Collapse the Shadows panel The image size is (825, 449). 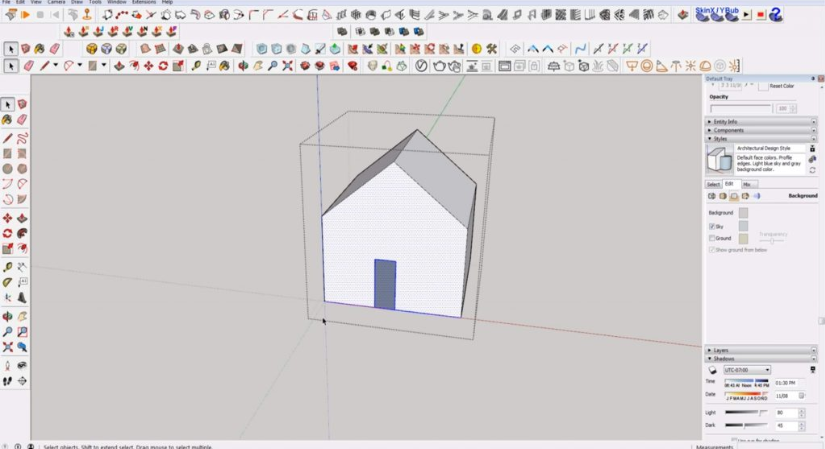point(761,358)
